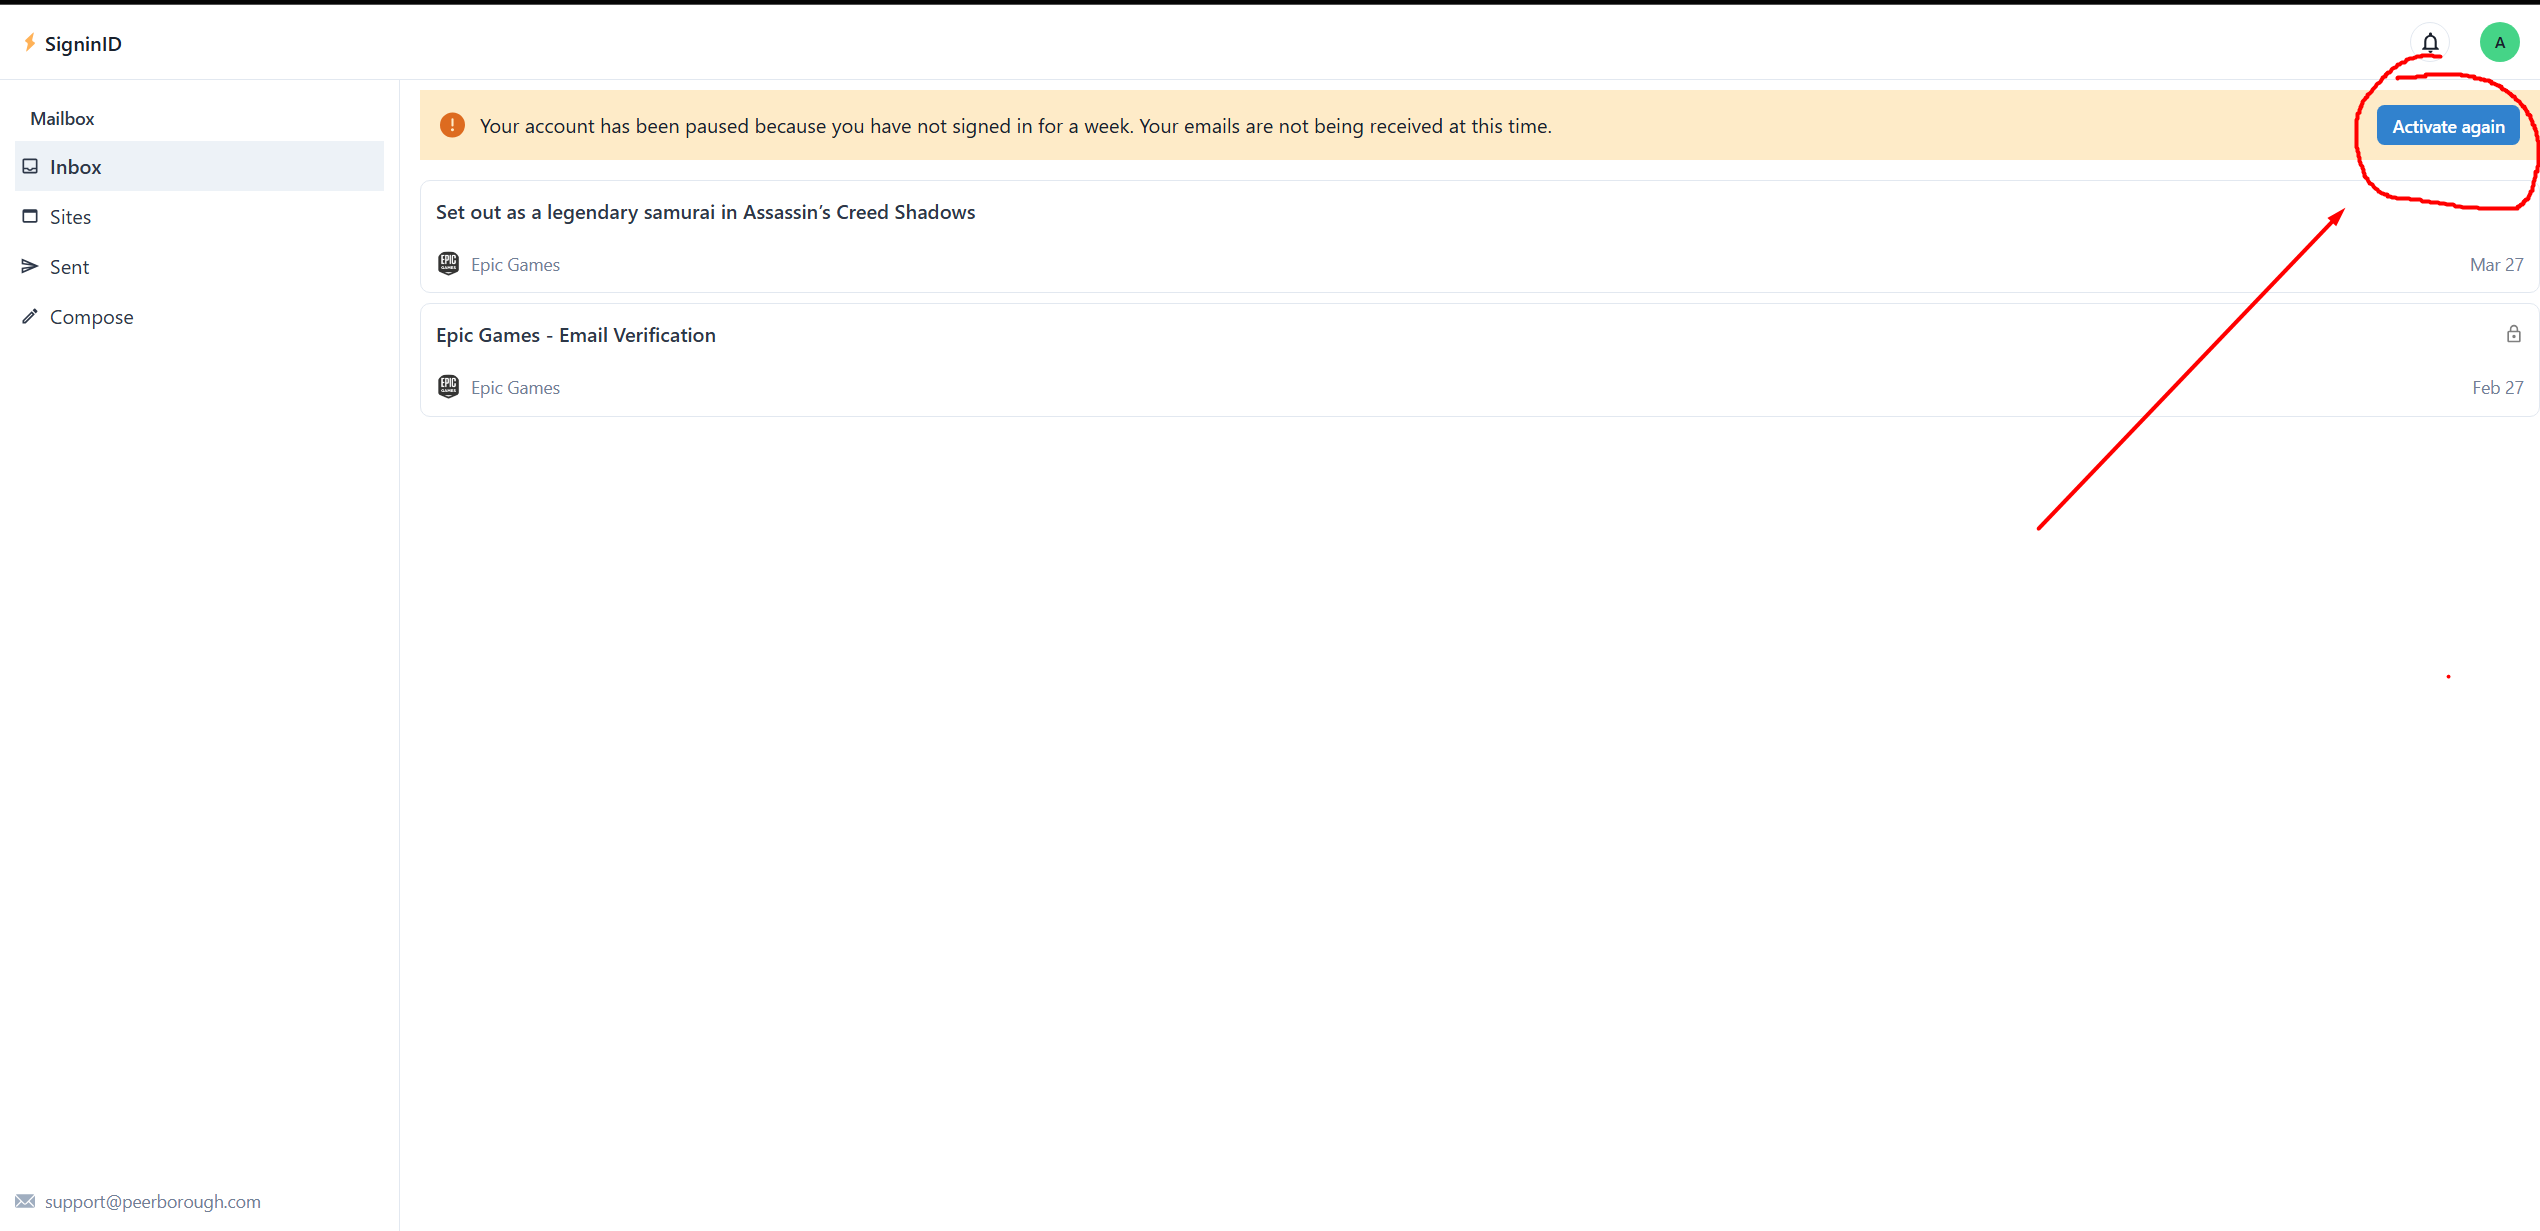This screenshot has width=2540, height=1231.
Task: Click the Sites window icon
Action: [30, 216]
